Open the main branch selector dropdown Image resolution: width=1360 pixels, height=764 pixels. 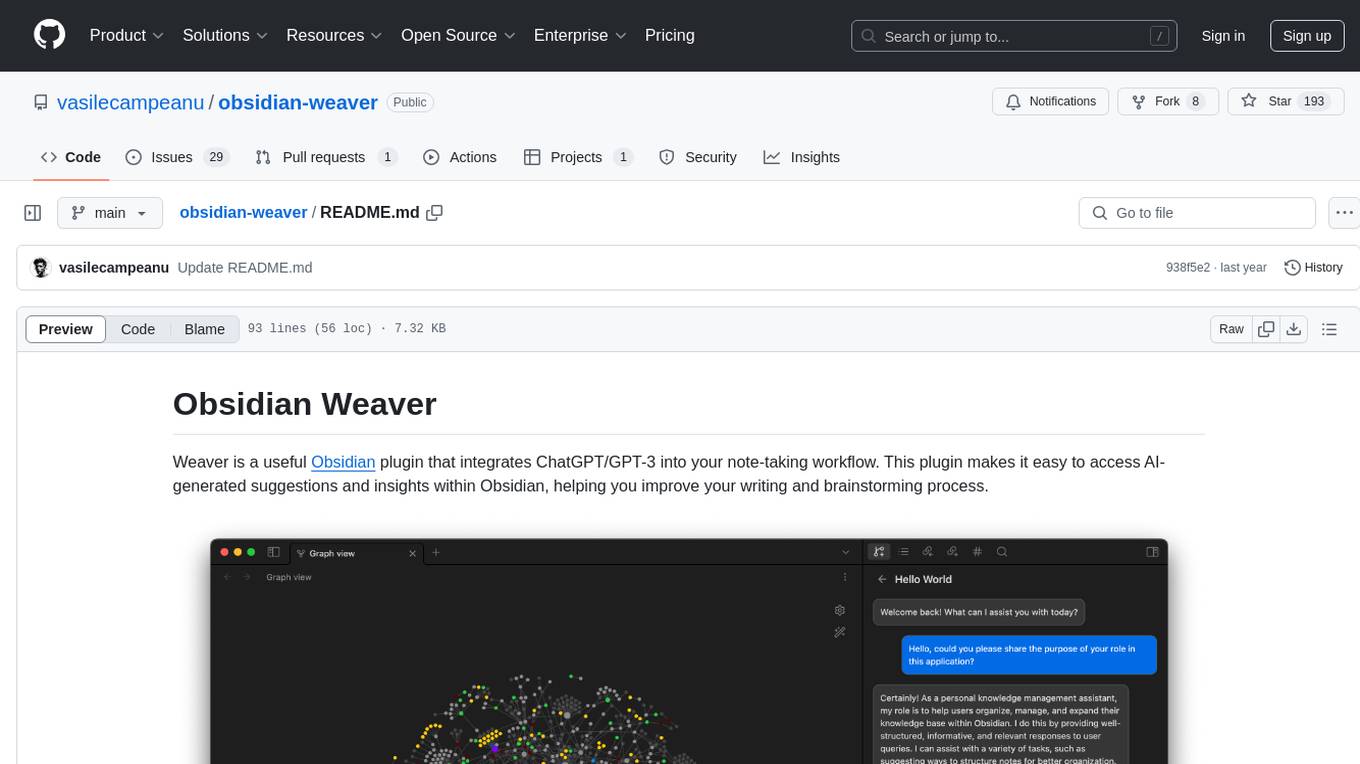pyautogui.click(x=109, y=213)
